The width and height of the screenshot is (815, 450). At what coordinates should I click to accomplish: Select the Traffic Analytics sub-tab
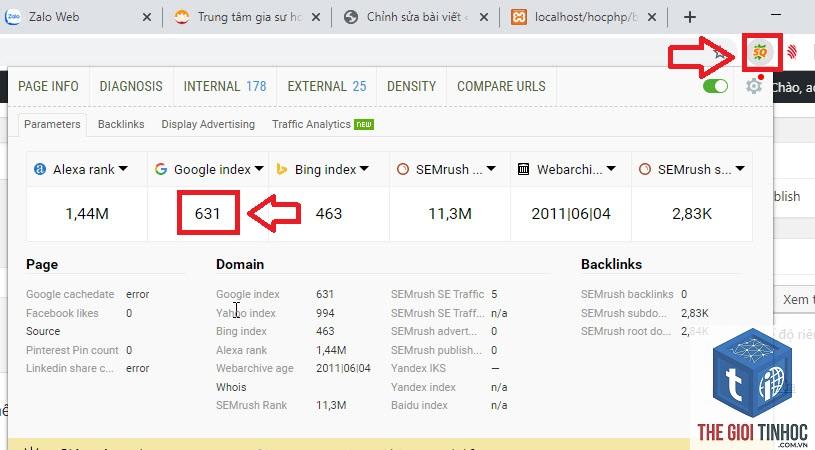click(323, 124)
